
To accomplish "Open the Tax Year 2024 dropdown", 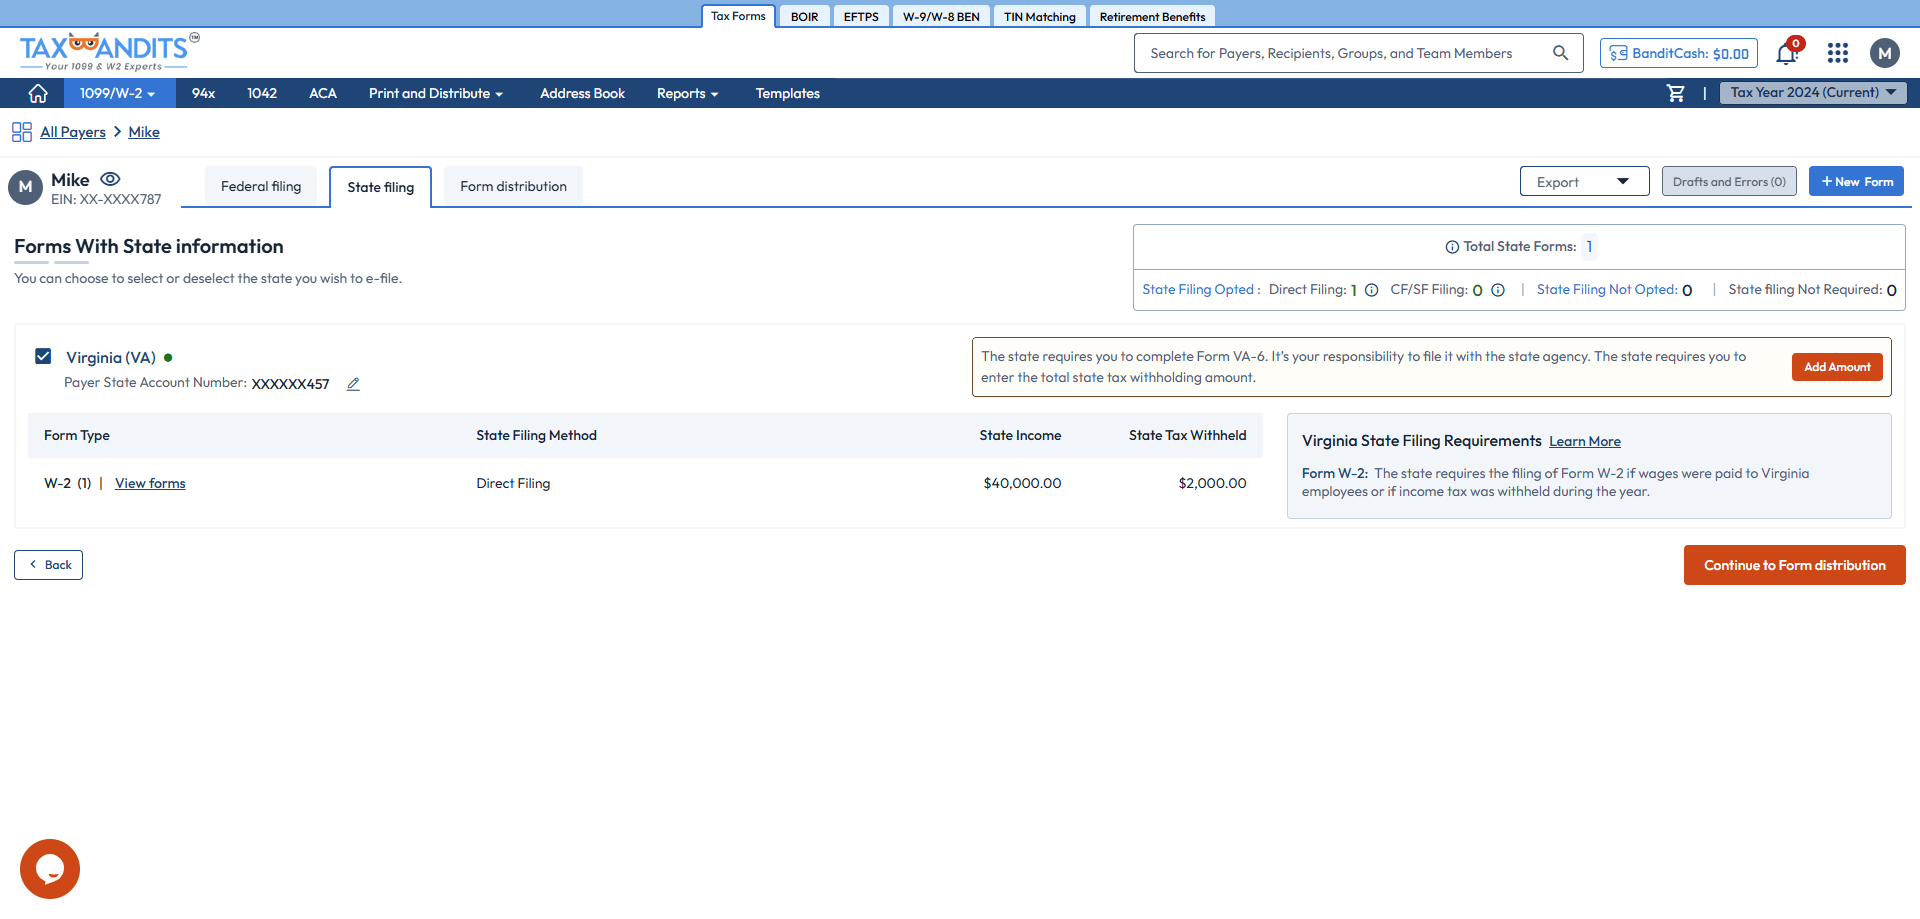I will click(x=1813, y=93).
